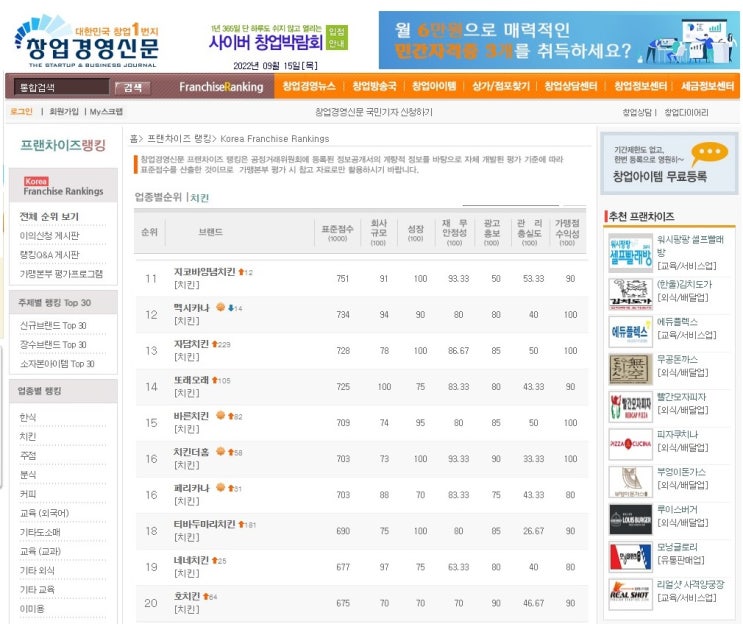The height and width of the screenshot is (624, 743).
Task: Open the 세금정보센터 menu
Action: pyautogui.click(x=707, y=86)
